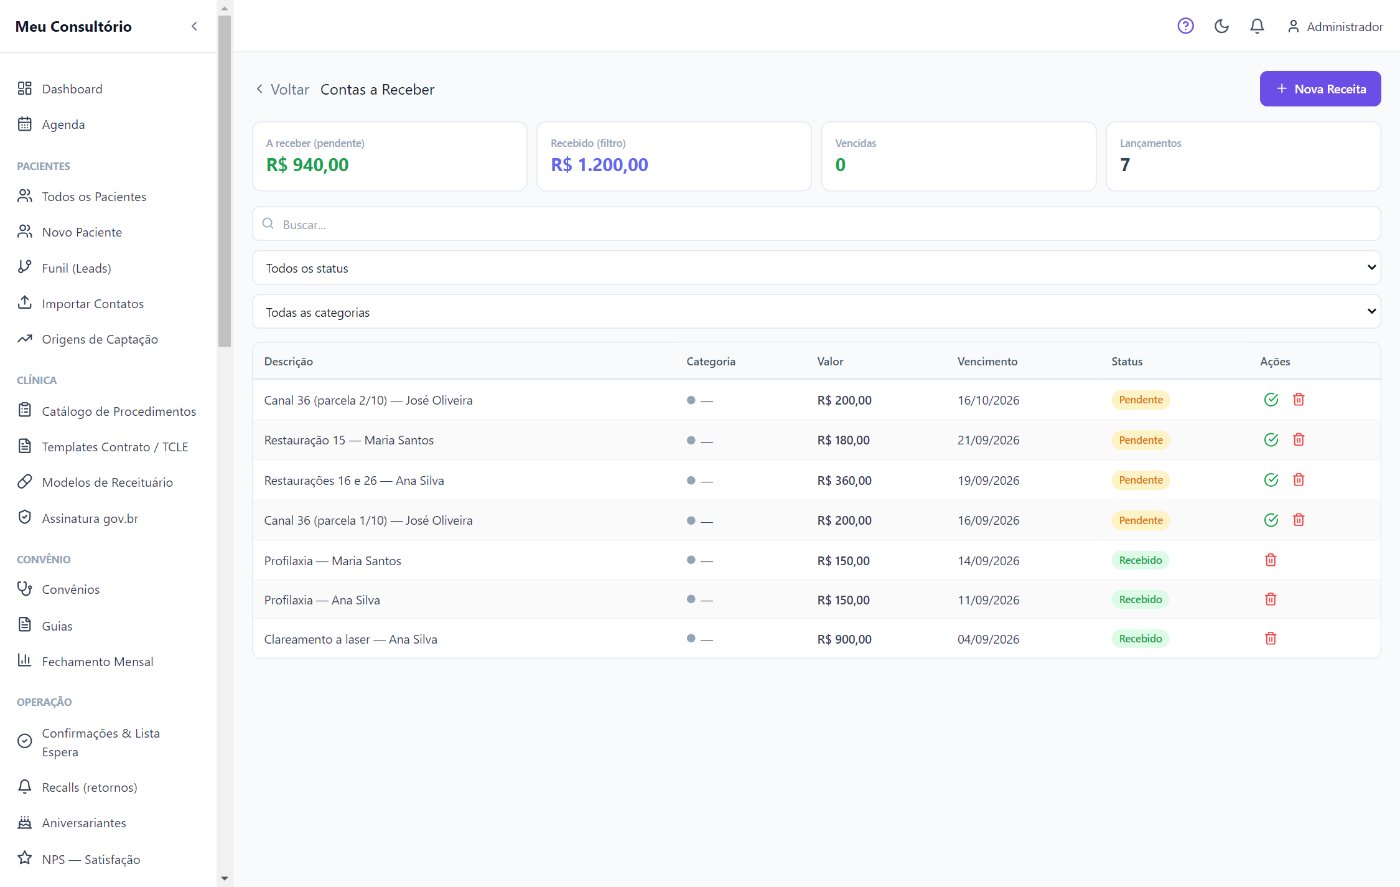Mark Restauração 15 Maria Santos as received

(x=1271, y=440)
